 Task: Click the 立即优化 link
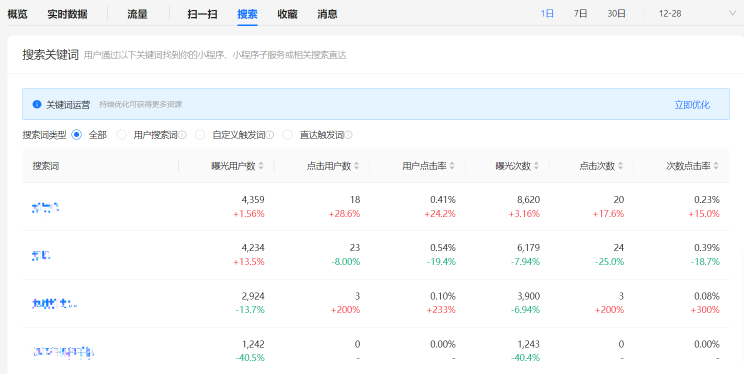pos(692,105)
